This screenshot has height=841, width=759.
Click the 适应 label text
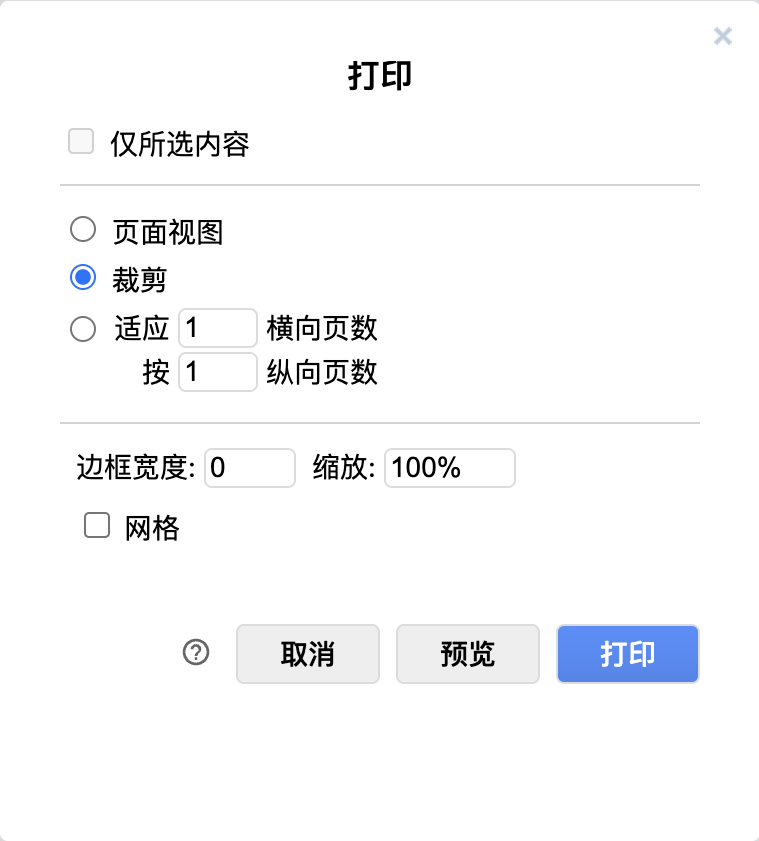click(141, 328)
